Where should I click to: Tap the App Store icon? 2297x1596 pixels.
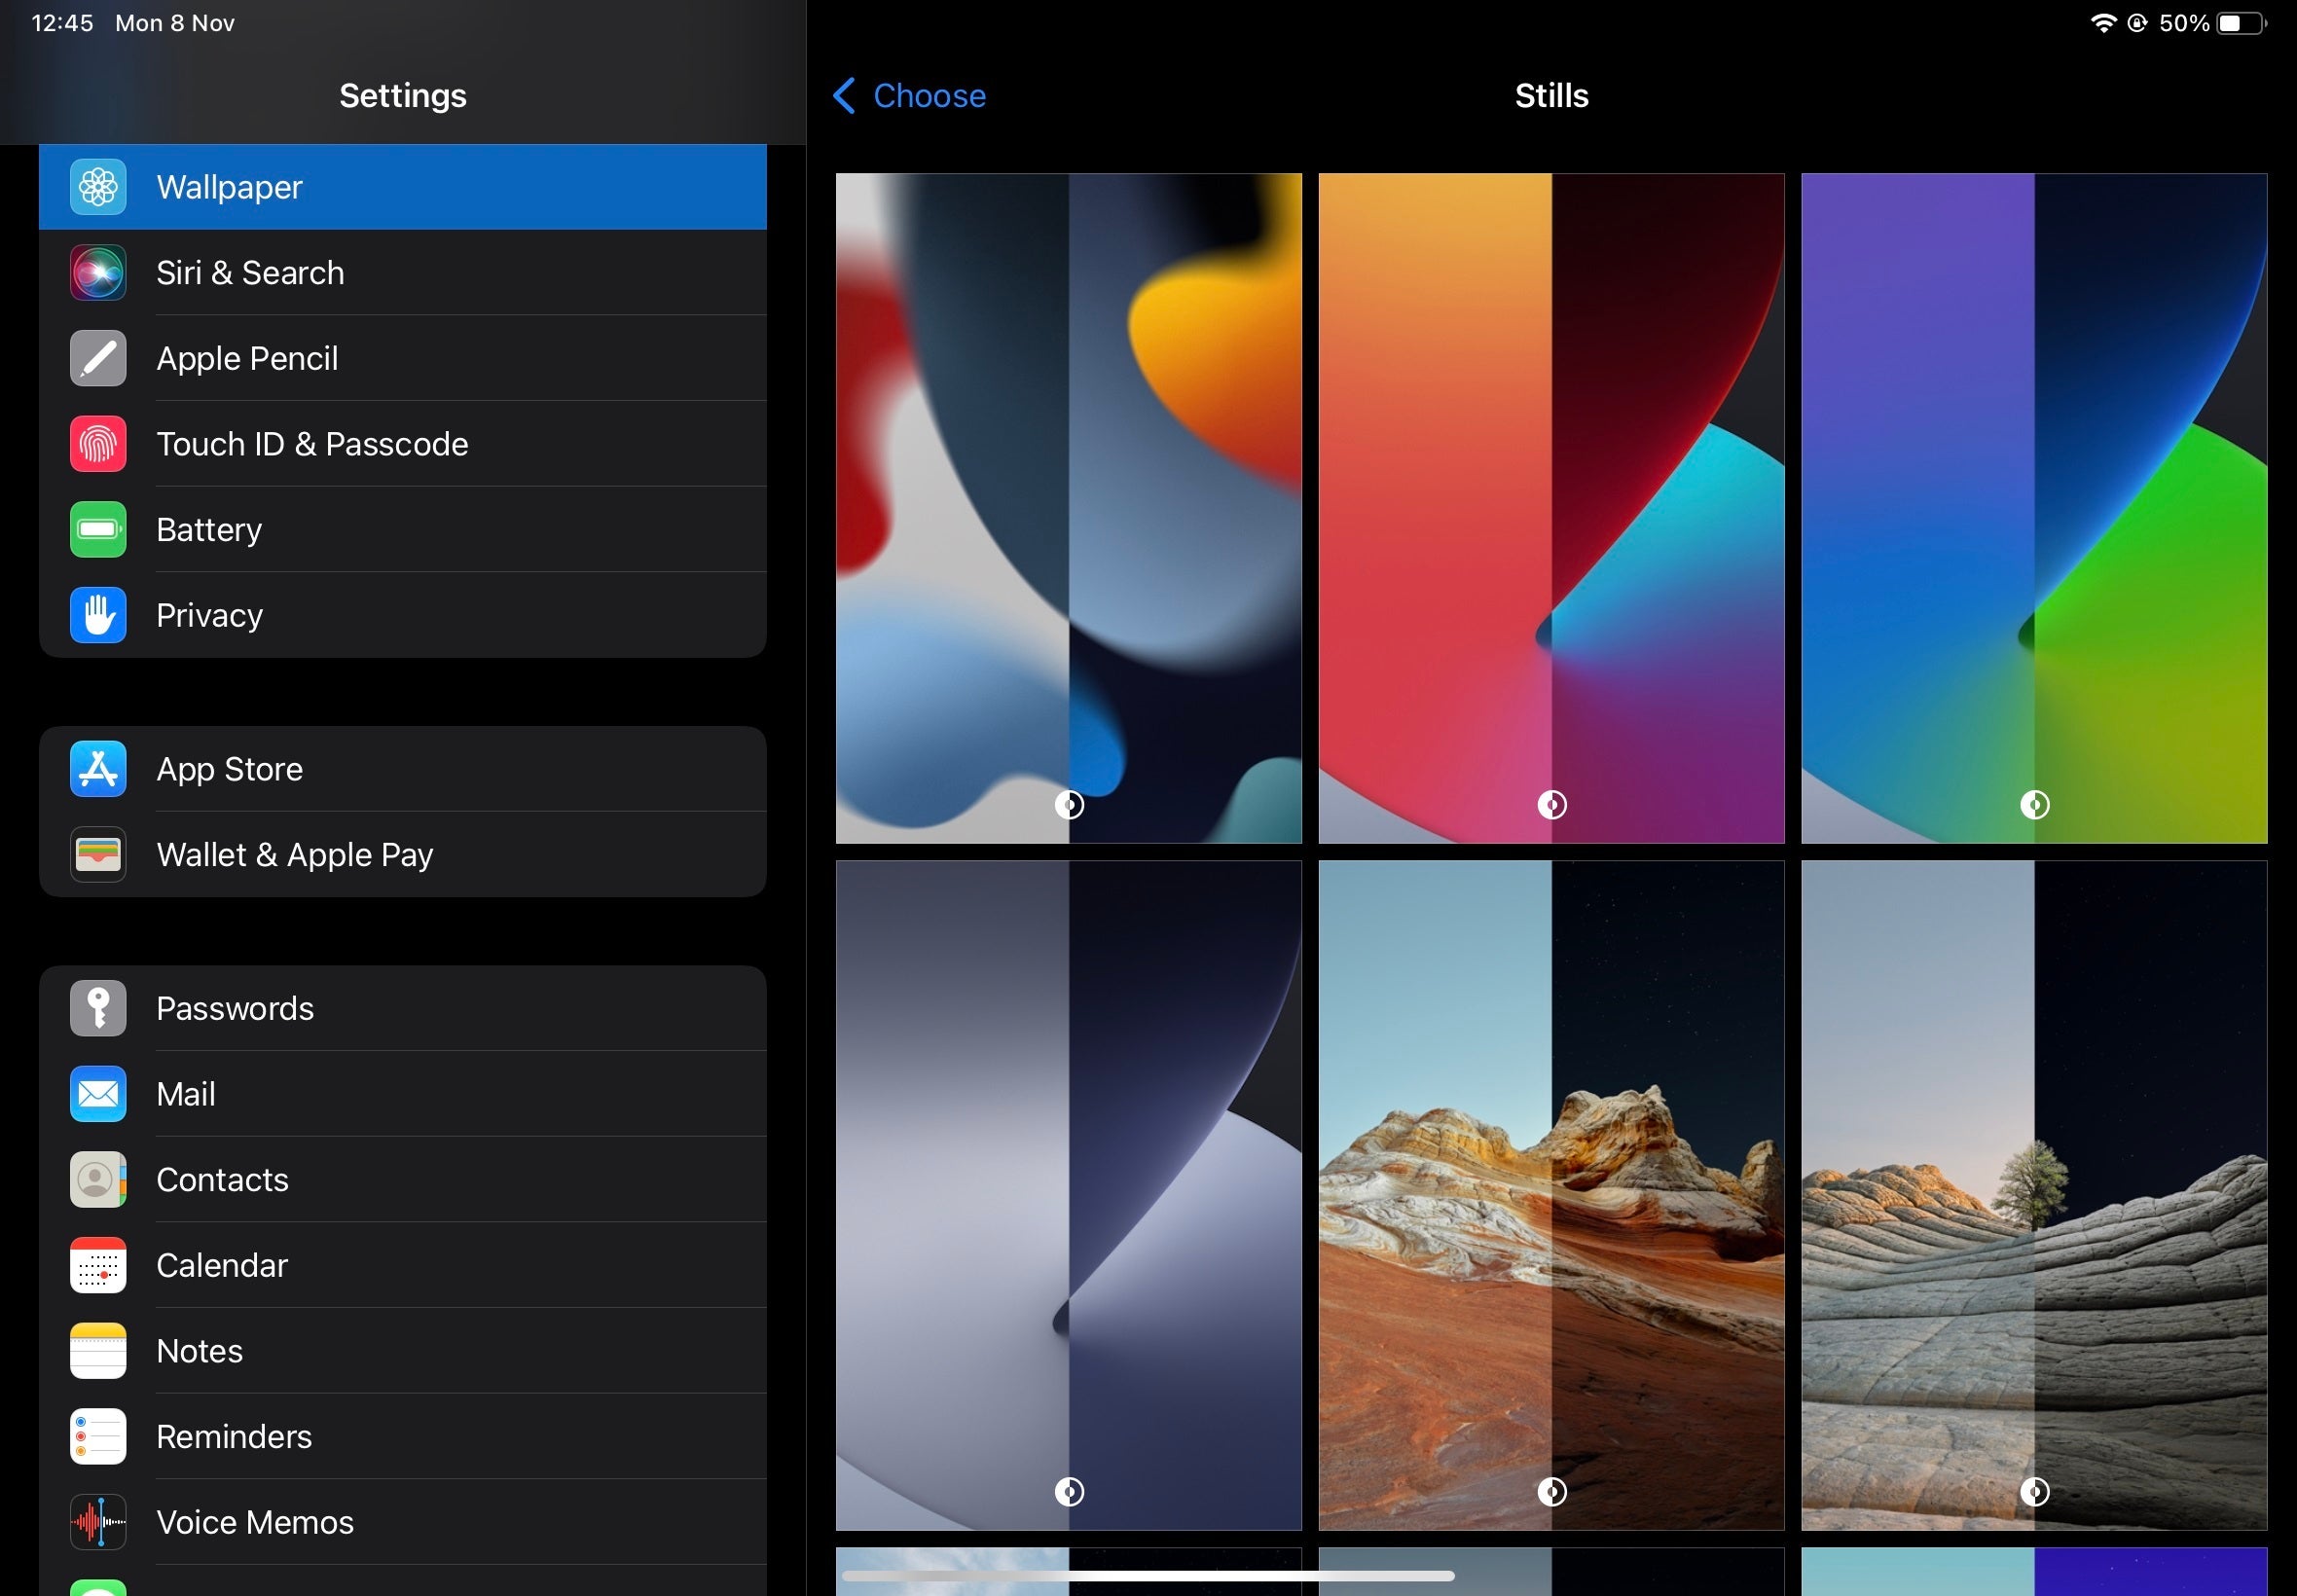click(98, 768)
